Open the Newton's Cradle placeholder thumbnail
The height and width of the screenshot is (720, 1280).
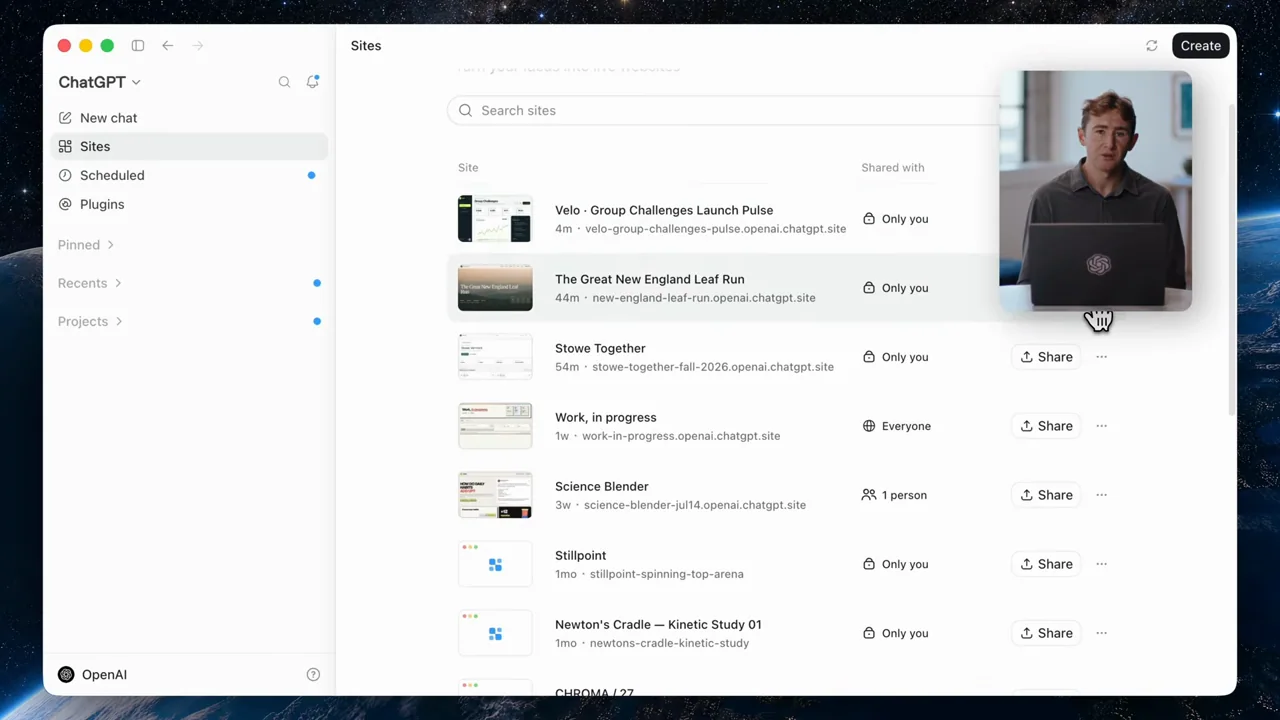tap(495, 633)
